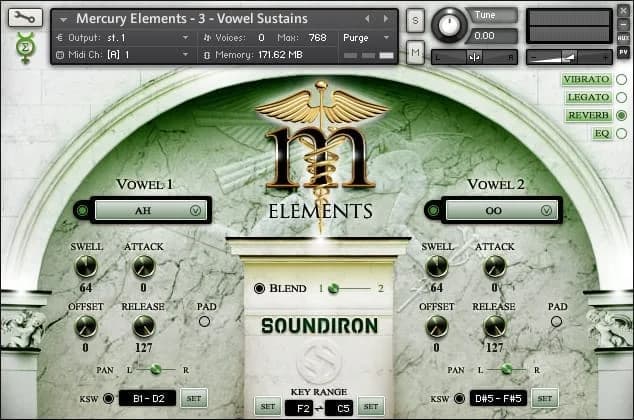Image resolution: width=634 pixels, height=420 pixels.
Task: Click the Soundiron logo
Action: (x=319, y=326)
